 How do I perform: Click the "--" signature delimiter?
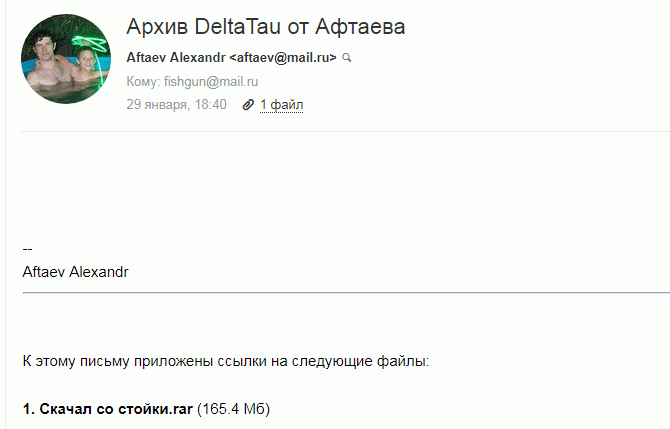28,249
